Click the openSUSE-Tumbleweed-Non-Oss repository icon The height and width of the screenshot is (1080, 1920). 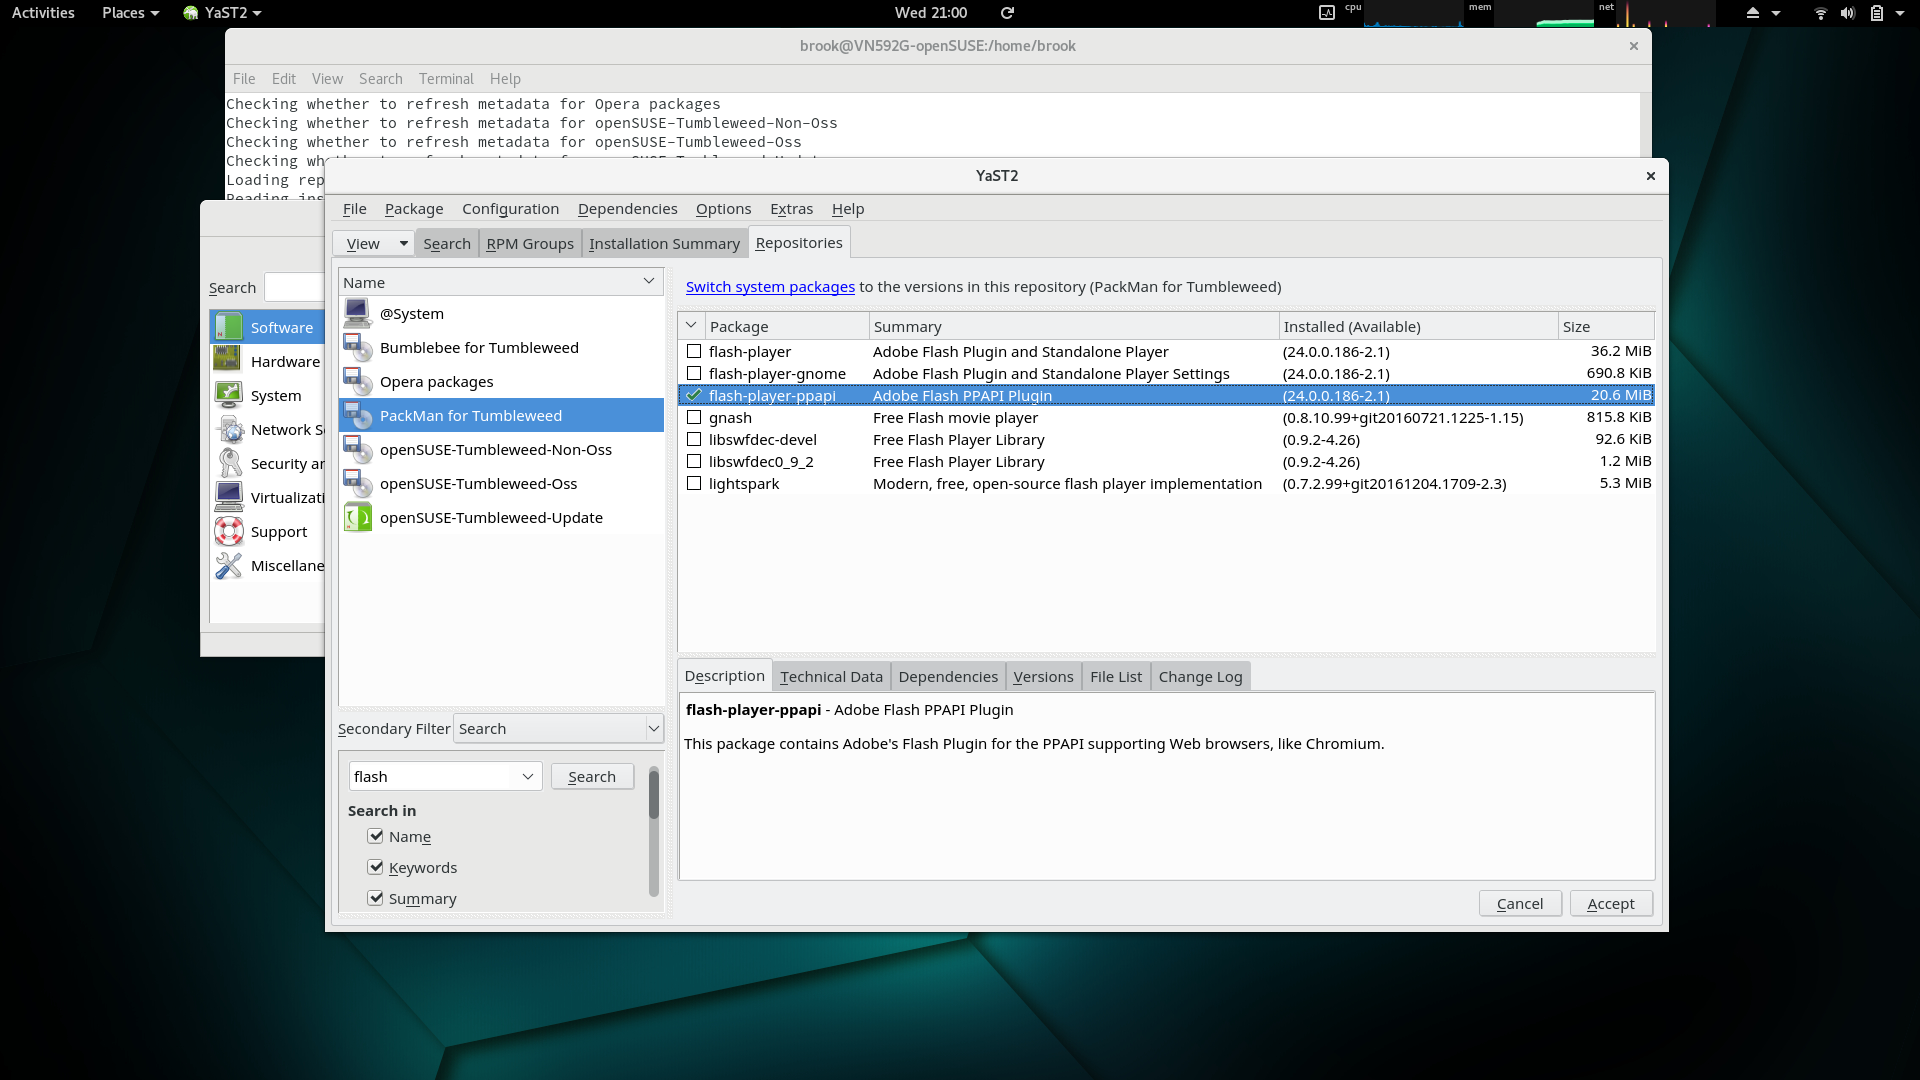[x=357, y=450]
